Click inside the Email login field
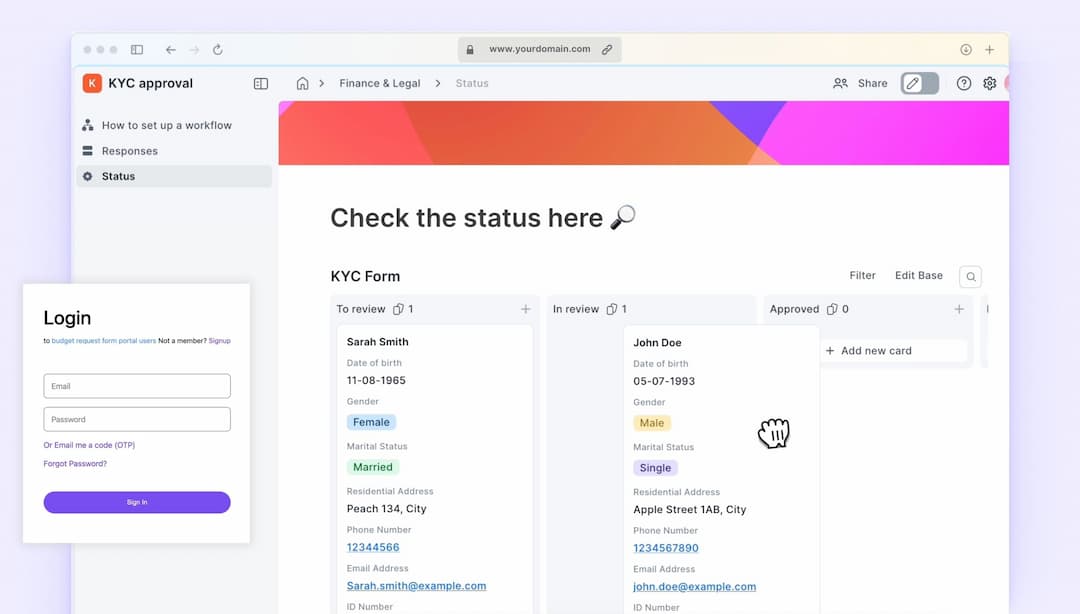 pyautogui.click(x=136, y=385)
